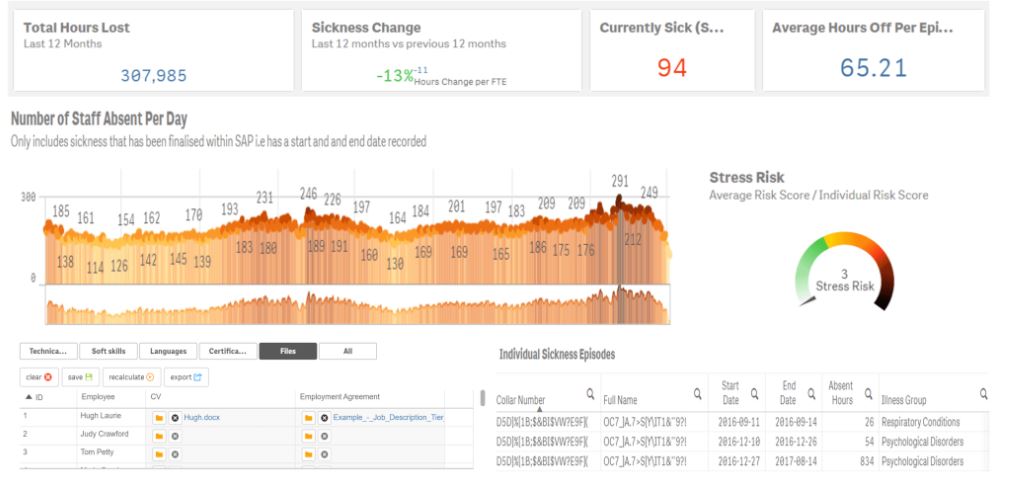The image size is (1021, 493).
Task: Click the end date 2017-08-14 cell
Action: click(x=794, y=462)
